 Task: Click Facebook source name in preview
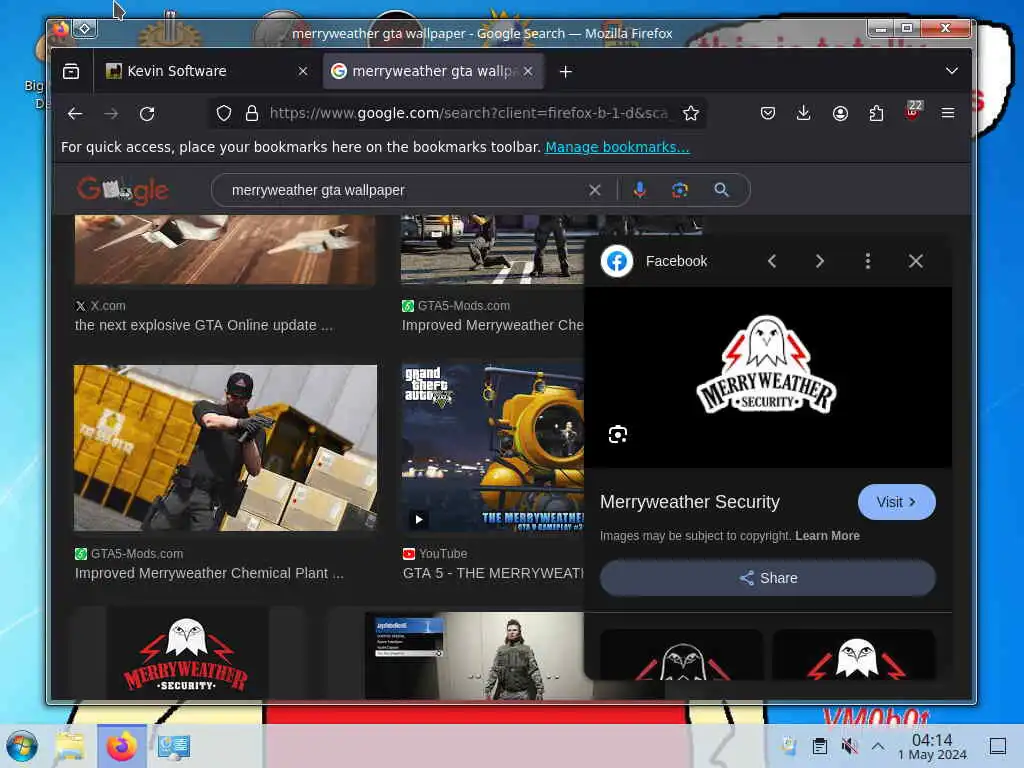677,261
